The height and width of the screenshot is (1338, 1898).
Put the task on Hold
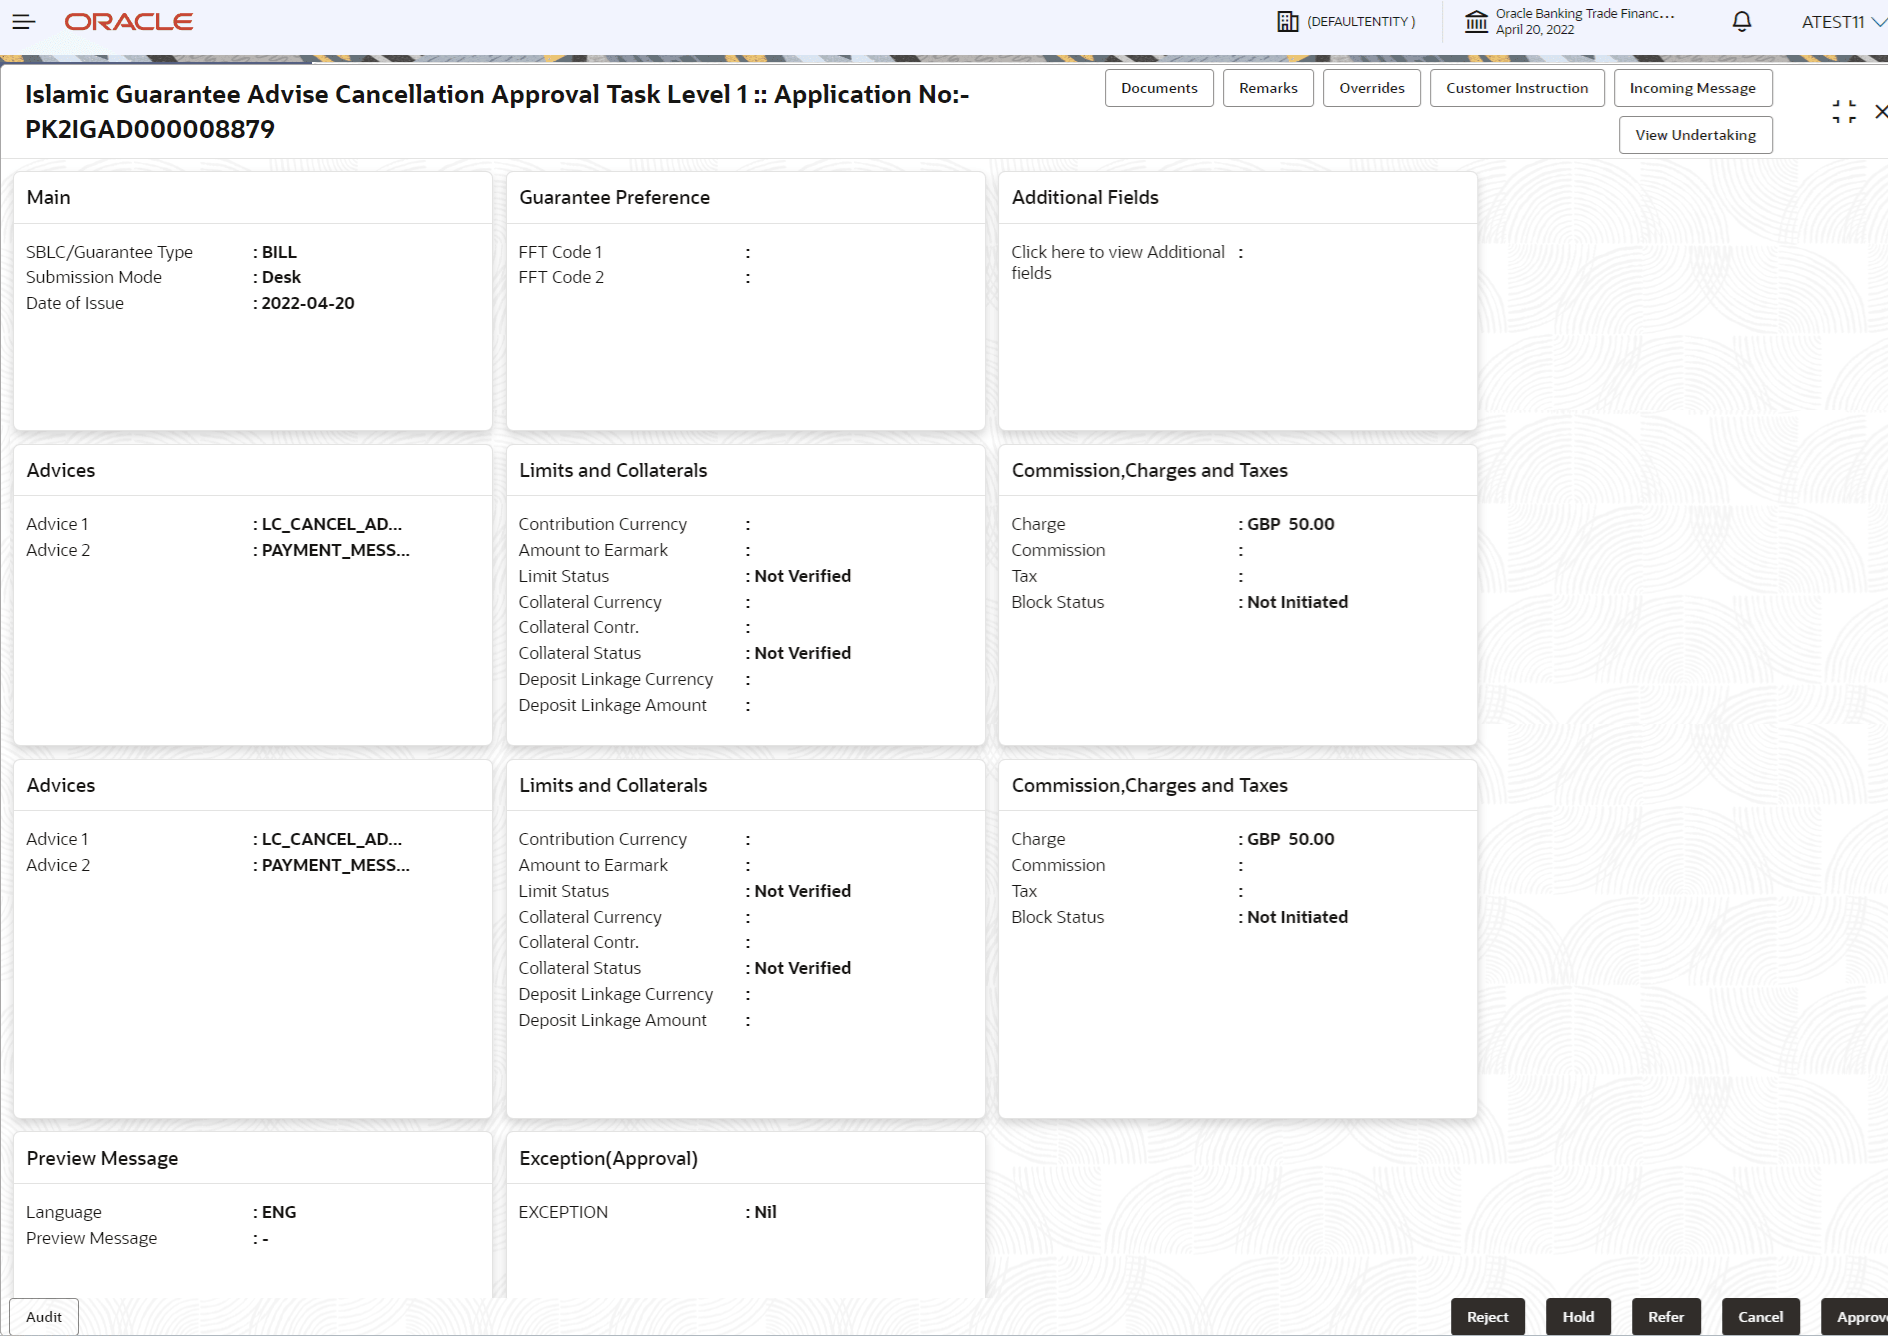point(1578,1316)
